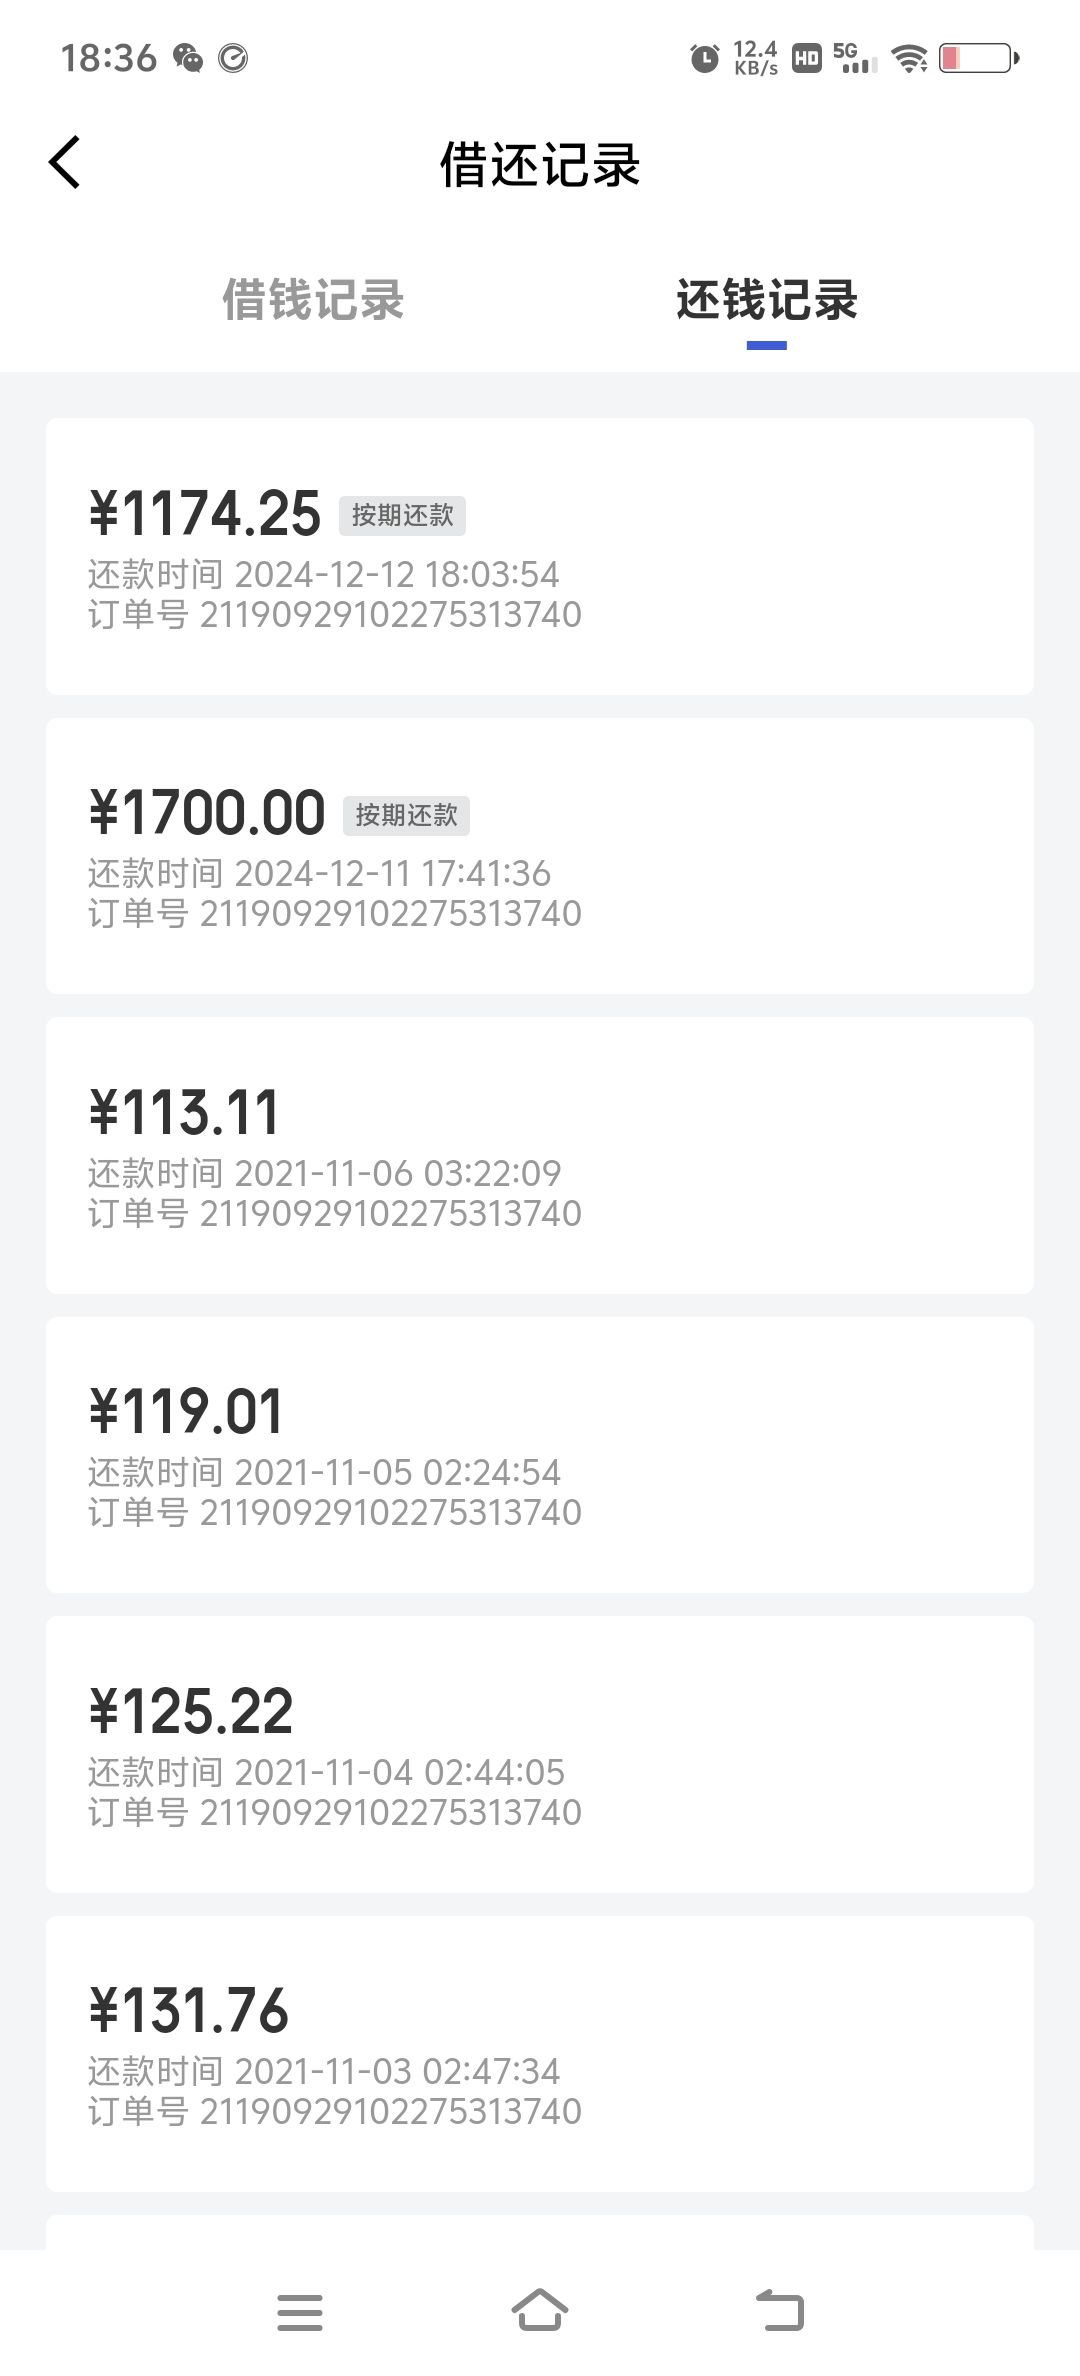Viewport: 1080px width, 2376px height.
Task: Tap the alarm clock status icon
Action: (705, 58)
